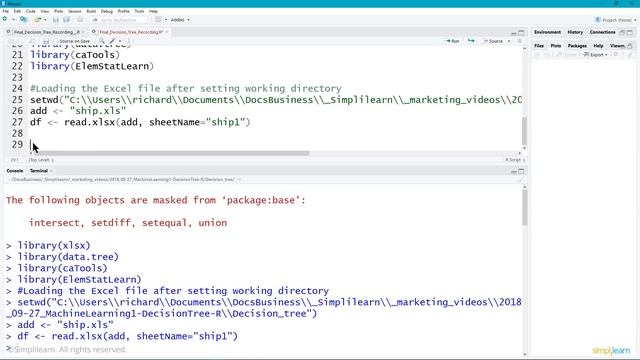Switch to the Help tab
This screenshot has height=360, width=640.
point(598,46)
